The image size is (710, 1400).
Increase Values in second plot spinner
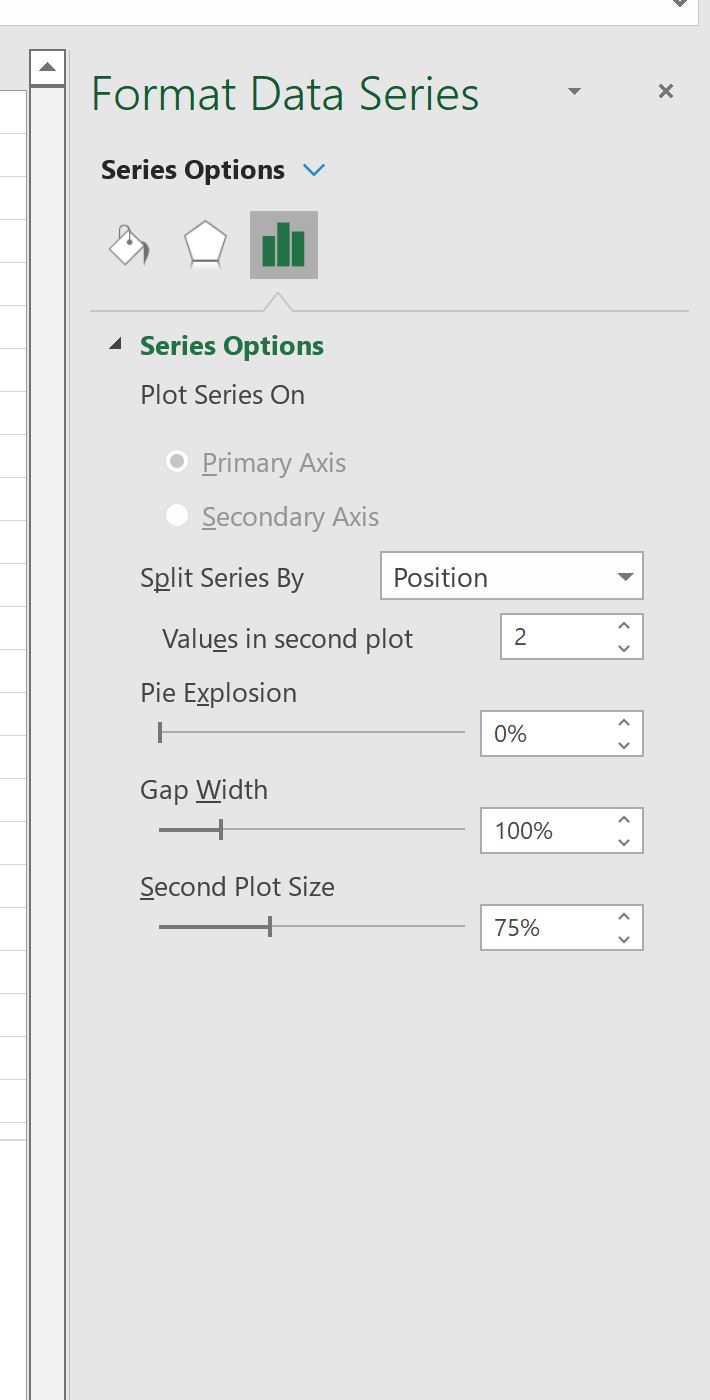click(x=624, y=626)
